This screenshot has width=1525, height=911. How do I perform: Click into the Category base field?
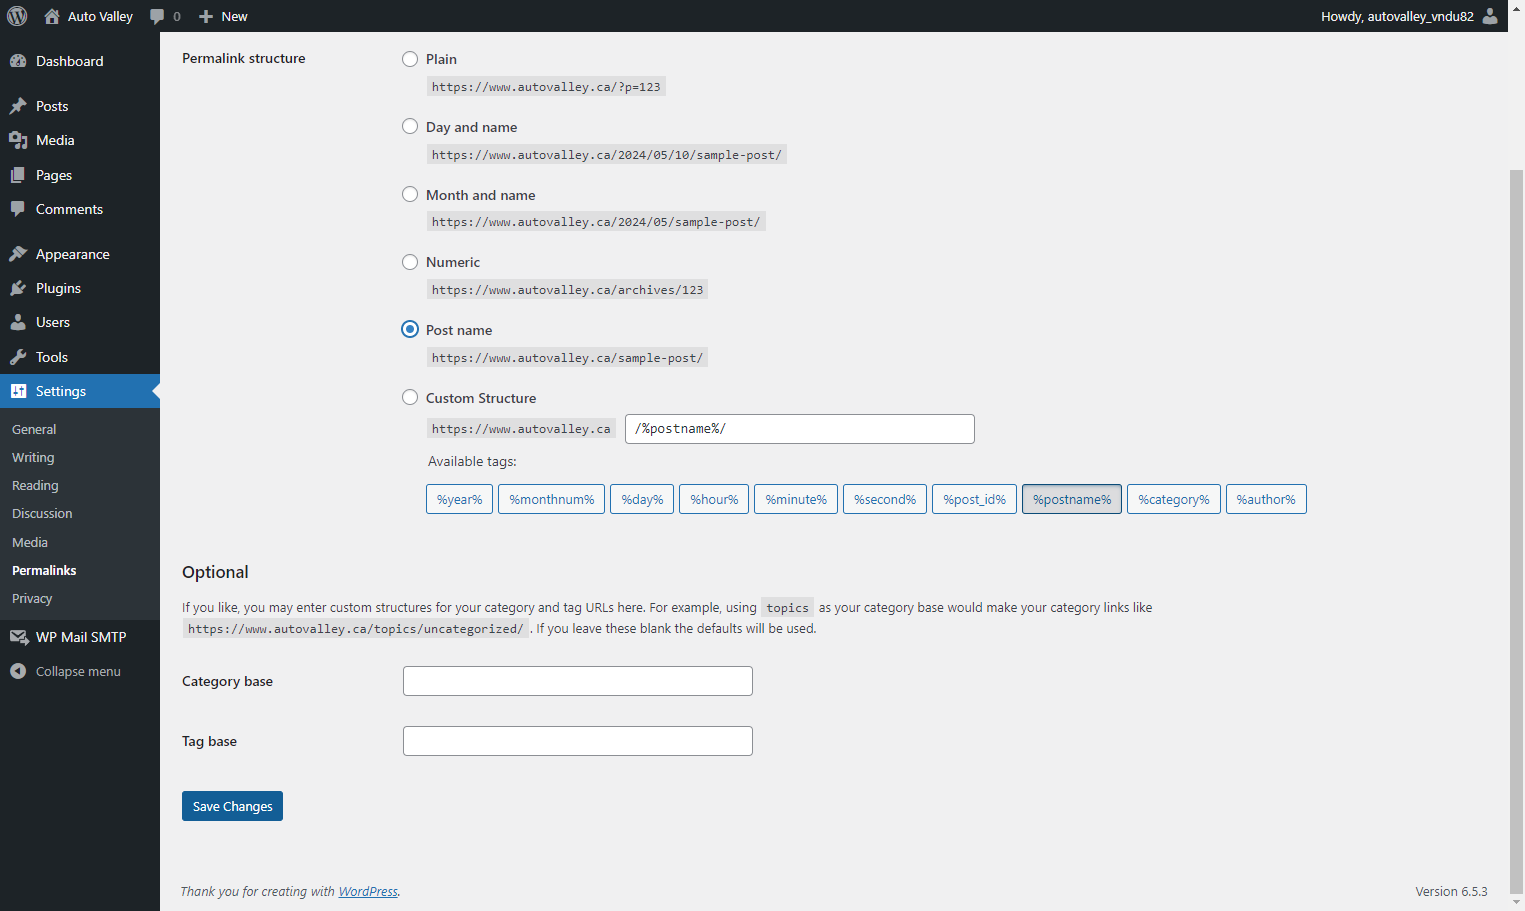coord(578,681)
